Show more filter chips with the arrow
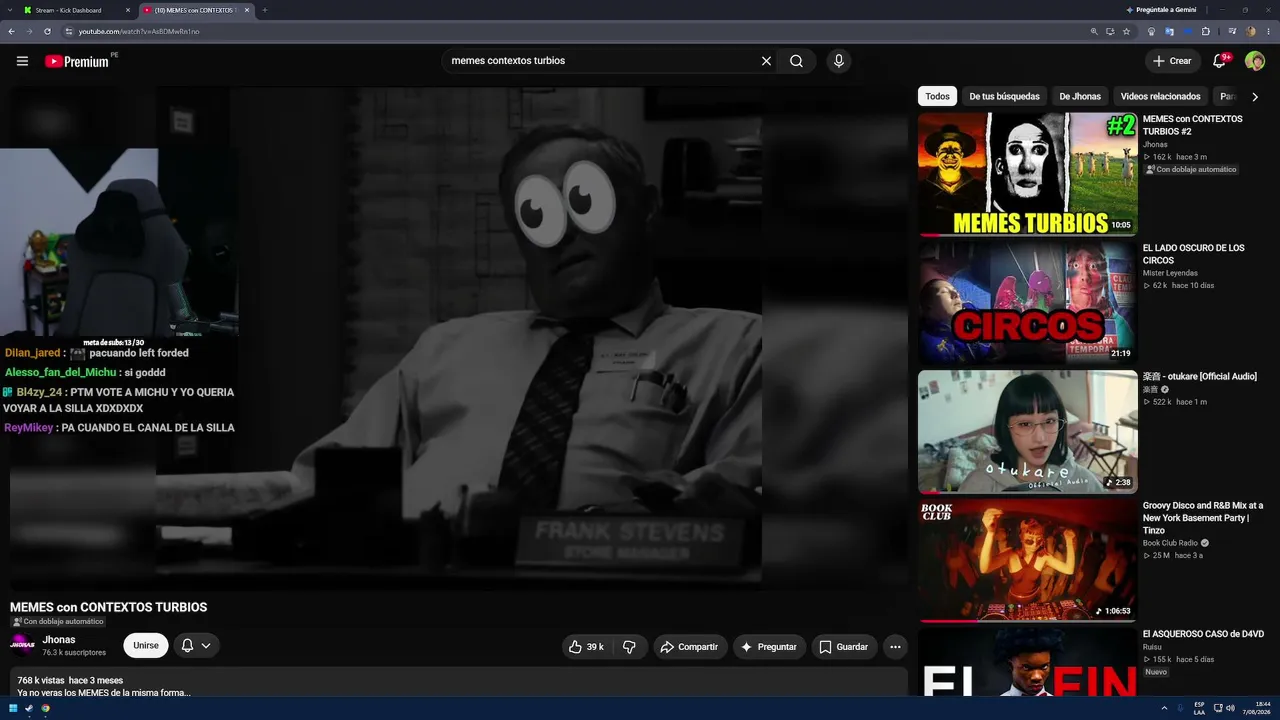 pos(1255,96)
